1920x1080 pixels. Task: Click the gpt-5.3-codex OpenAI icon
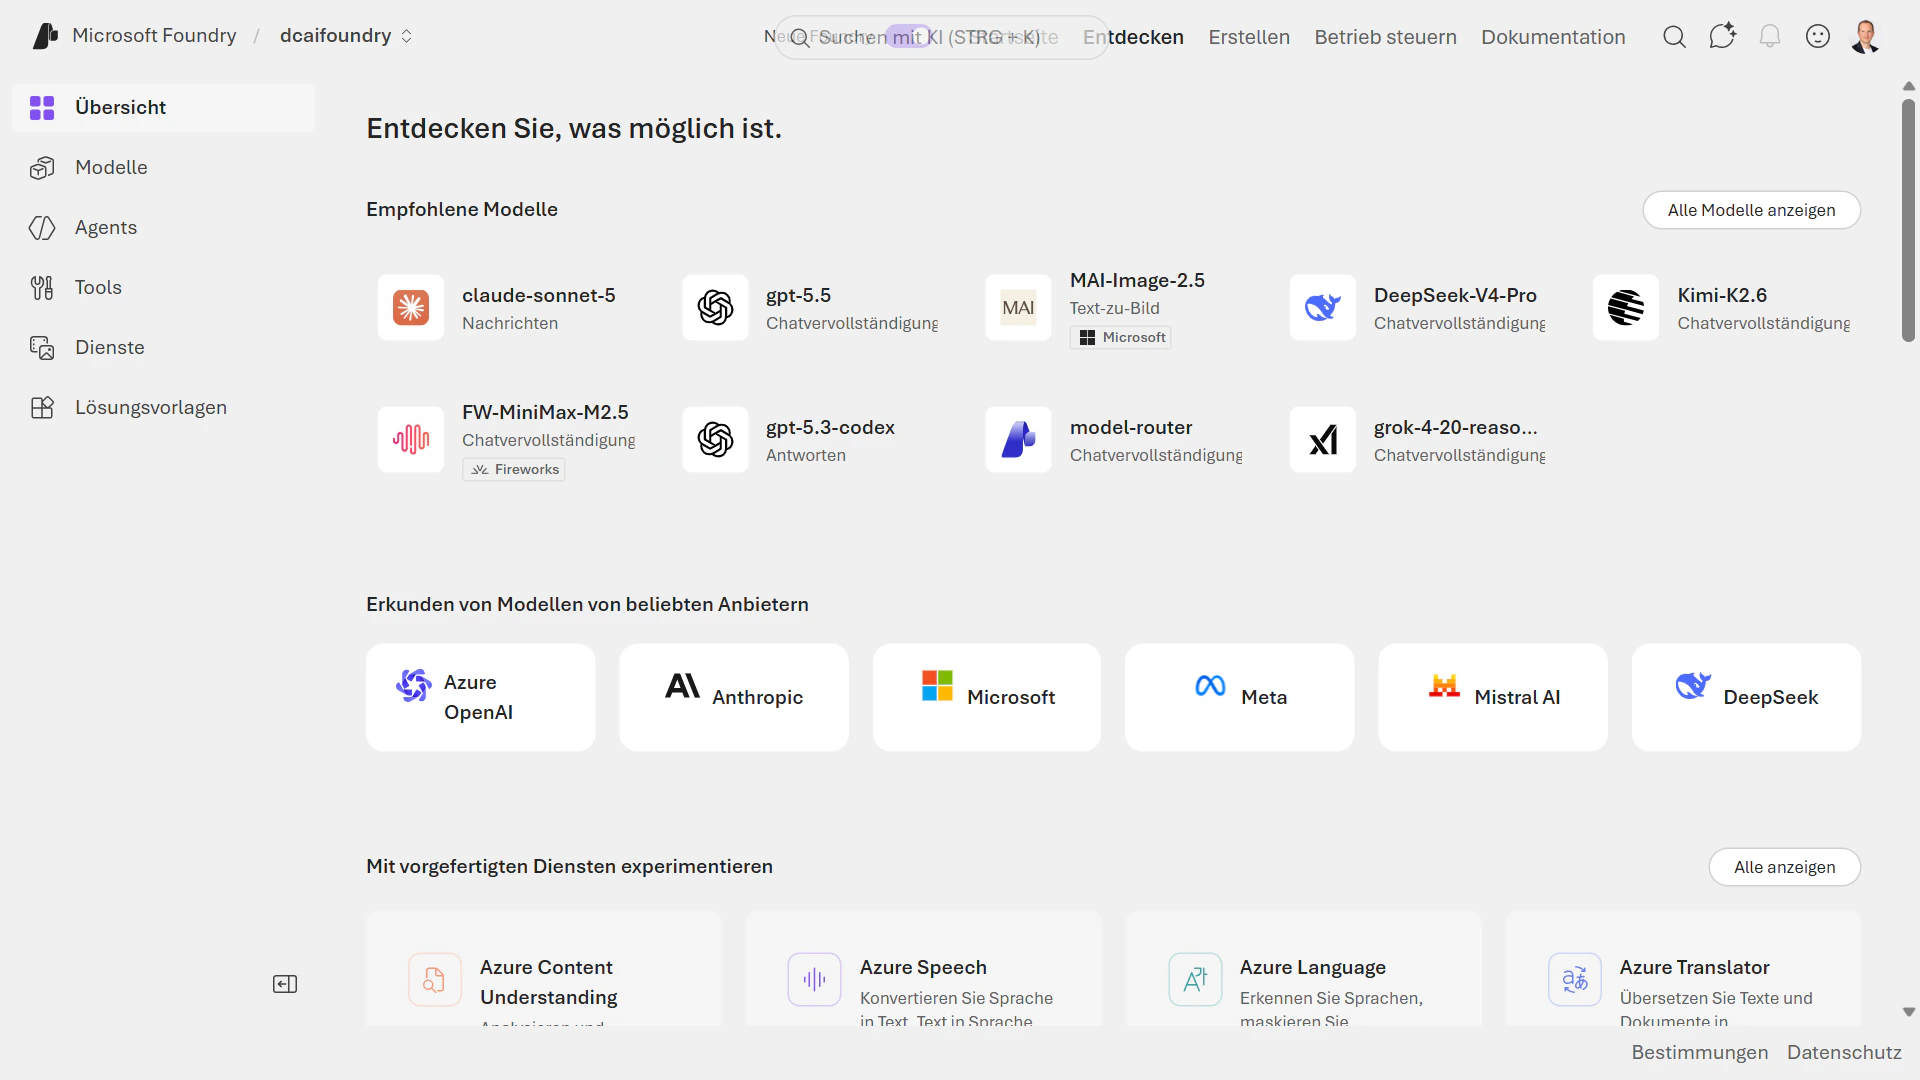(715, 440)
